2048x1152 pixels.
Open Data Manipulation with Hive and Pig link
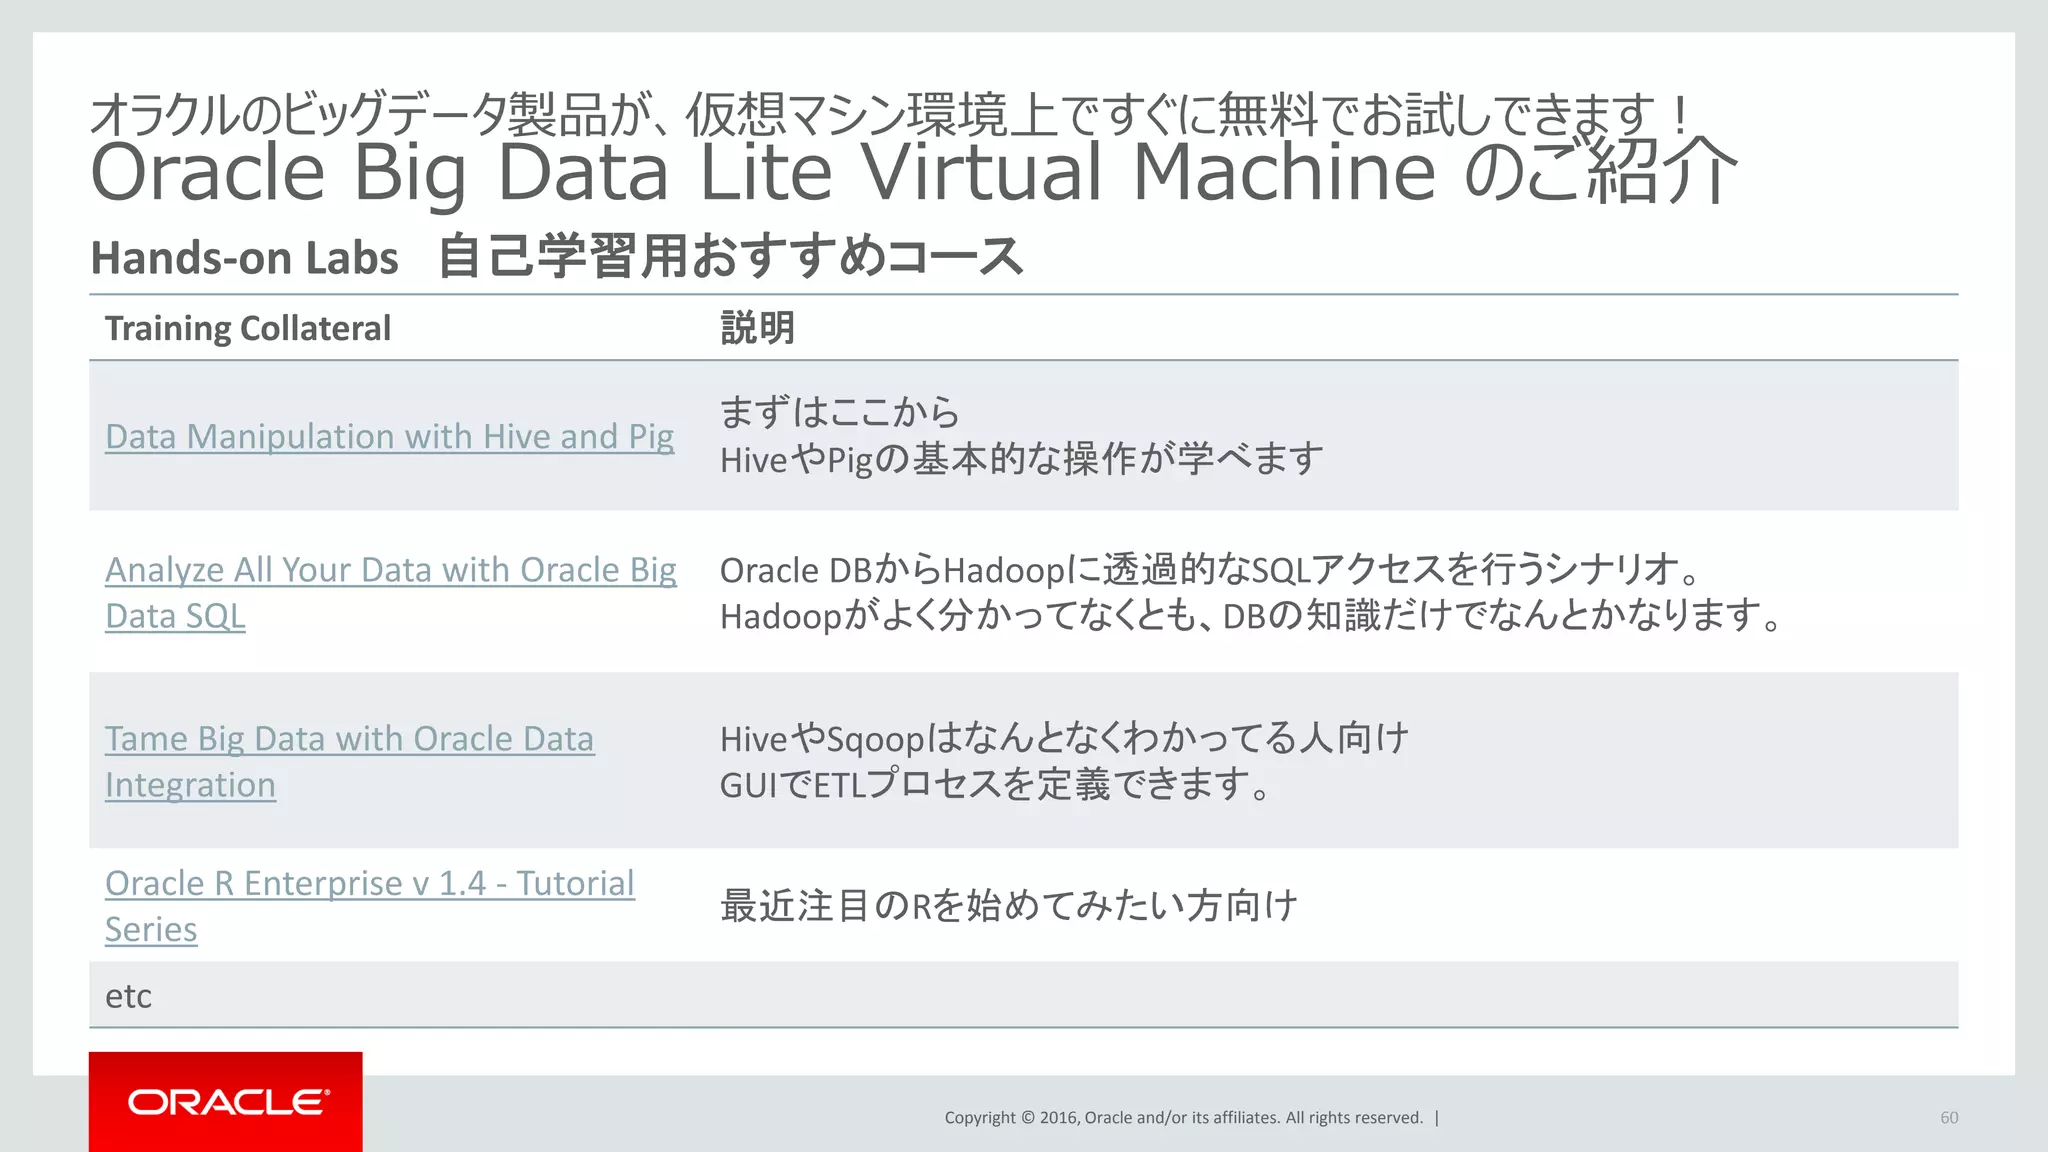coord(389,437)
